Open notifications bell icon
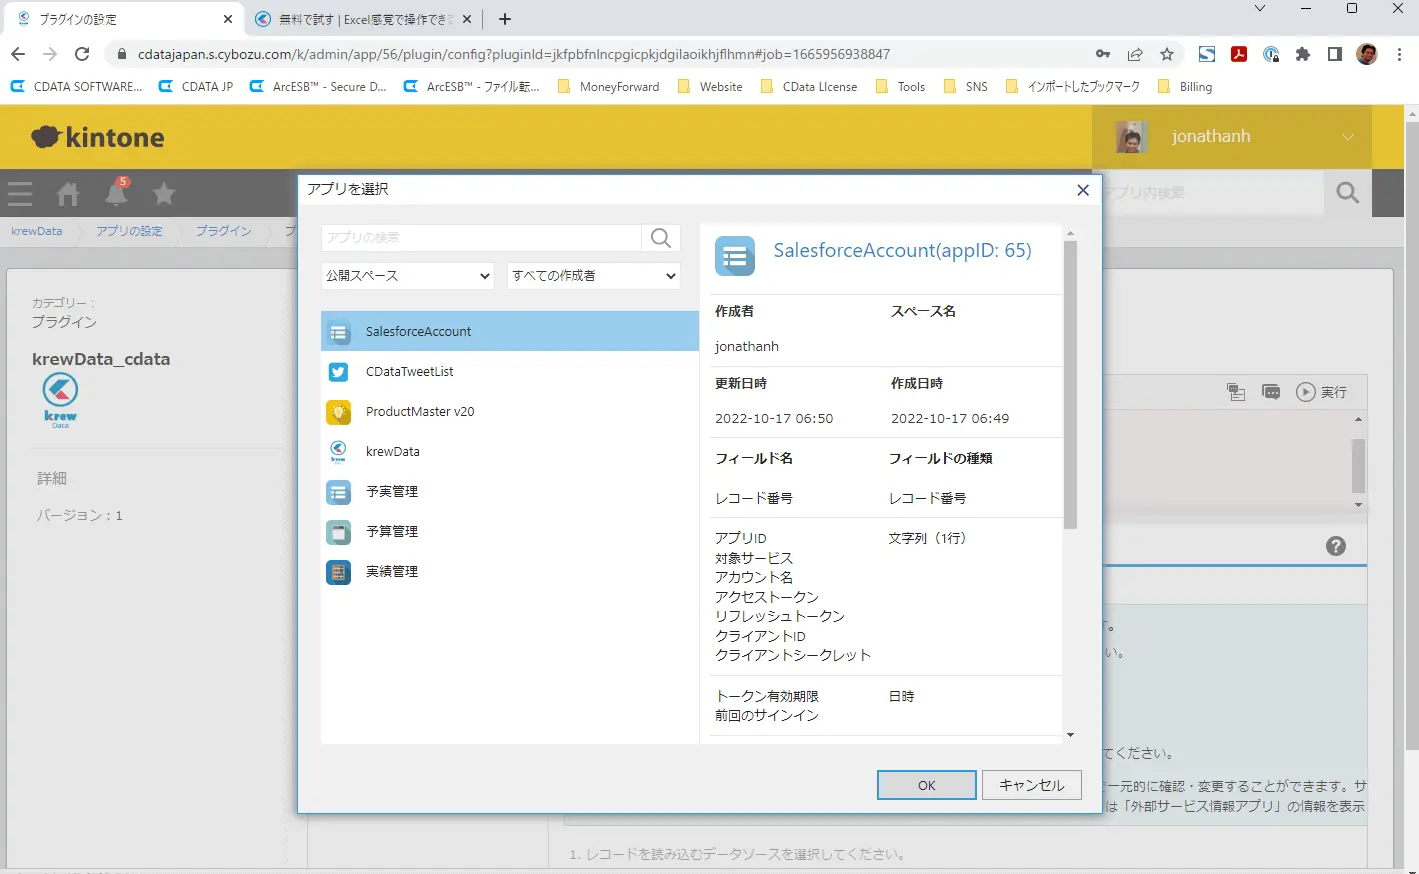The height and width of the screenshot is (874, 1419). coord(117,192)
